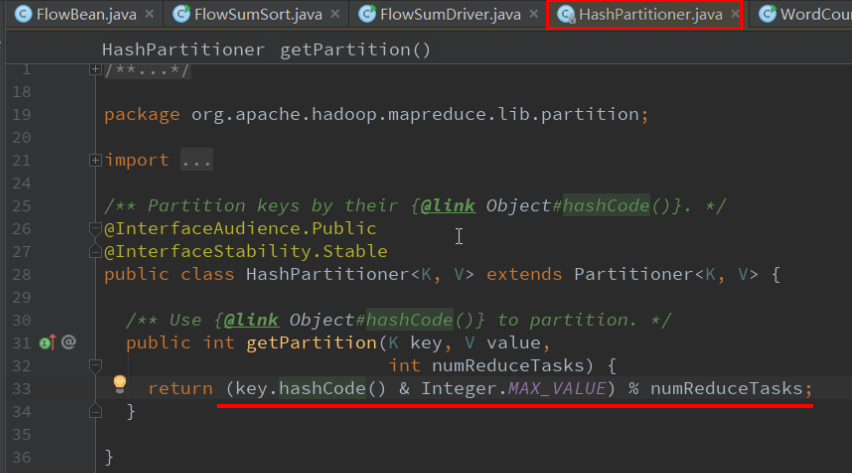The image size is (852, 473).
Task: Click the numReduceTasks parameter on line 32
Action: [508, 365]
